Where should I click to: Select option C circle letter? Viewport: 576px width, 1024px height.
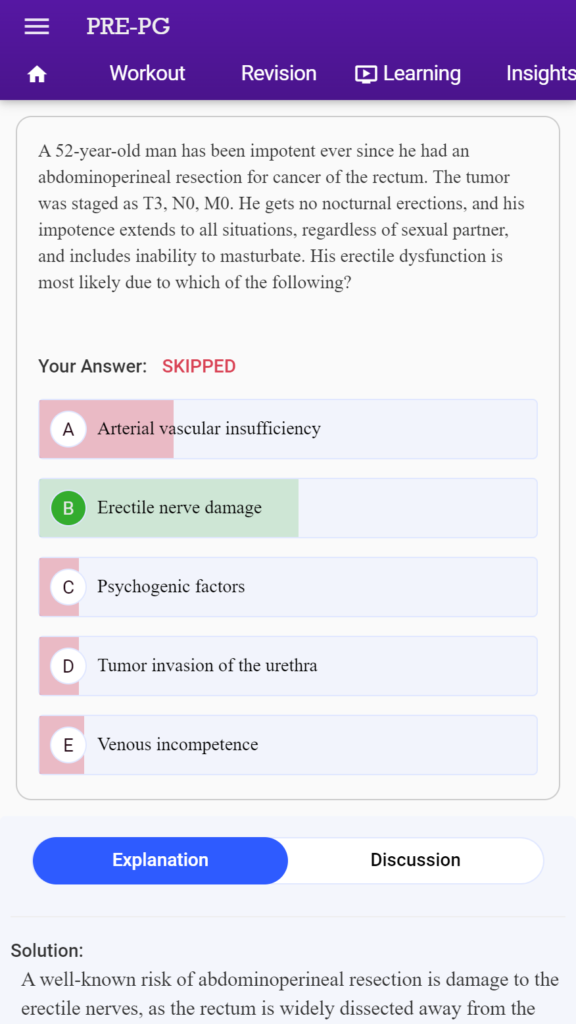tap(69, 587)
